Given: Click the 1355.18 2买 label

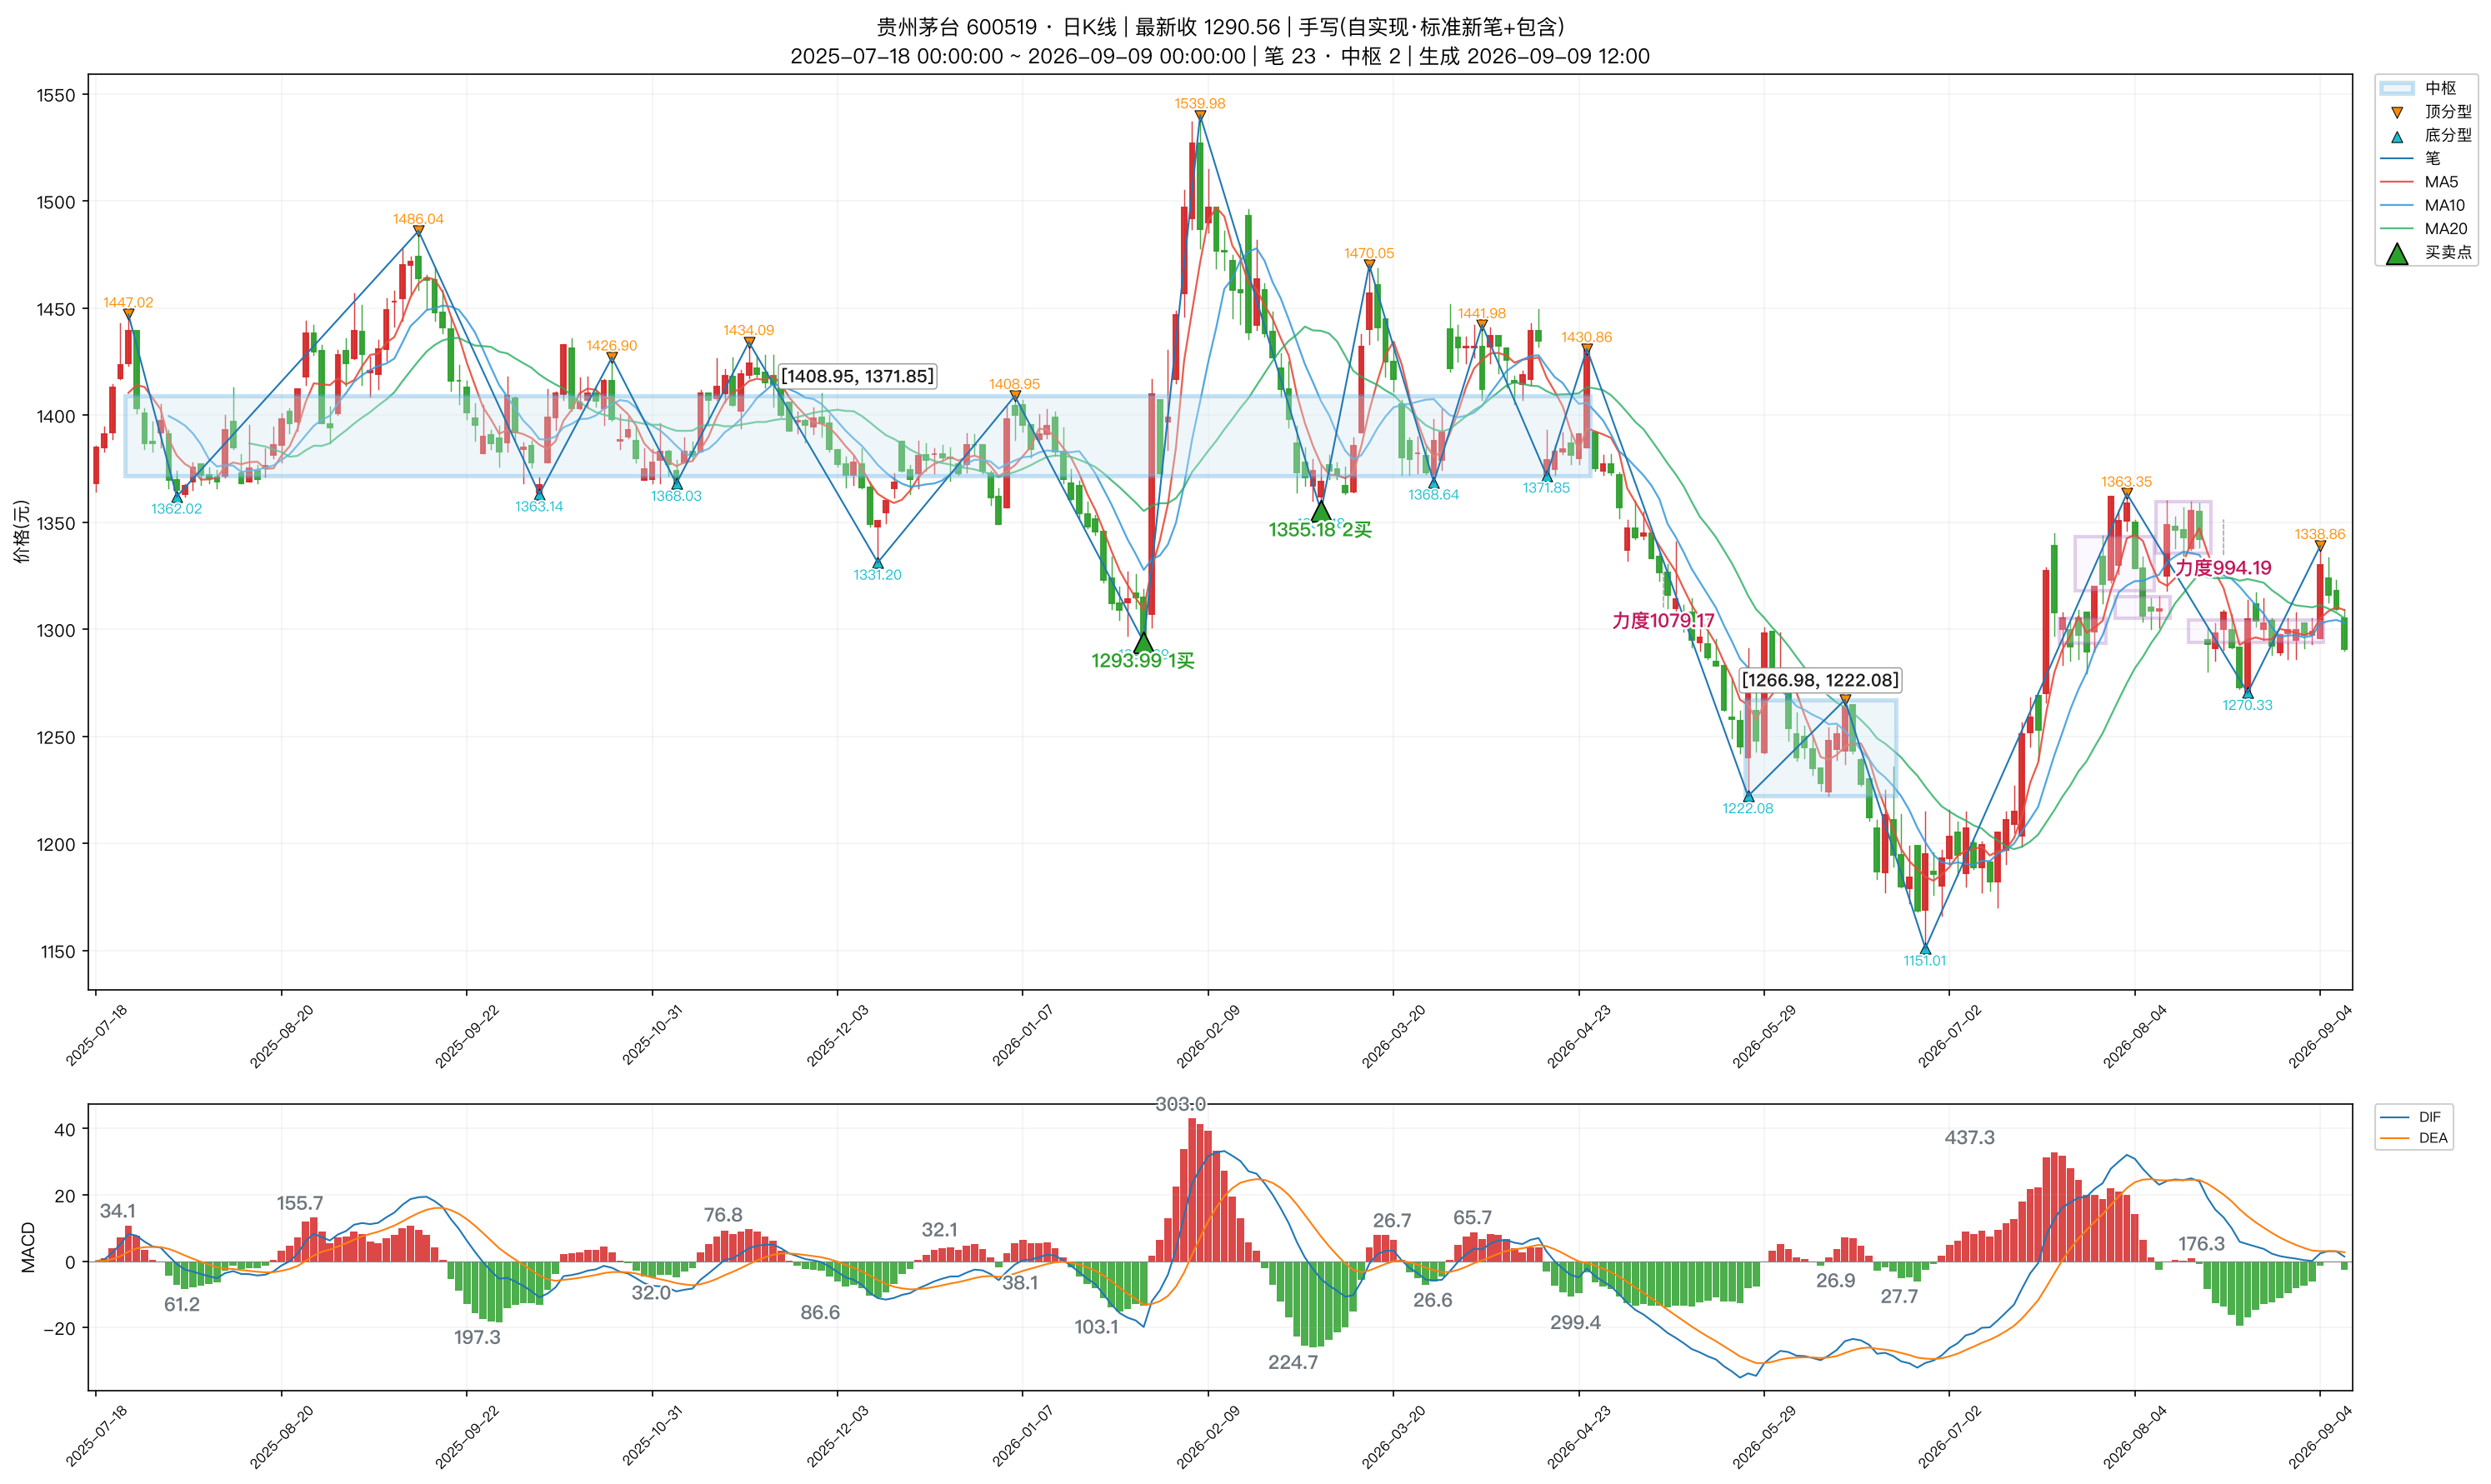Looking at the screenshot, I should click(1320, 530).
